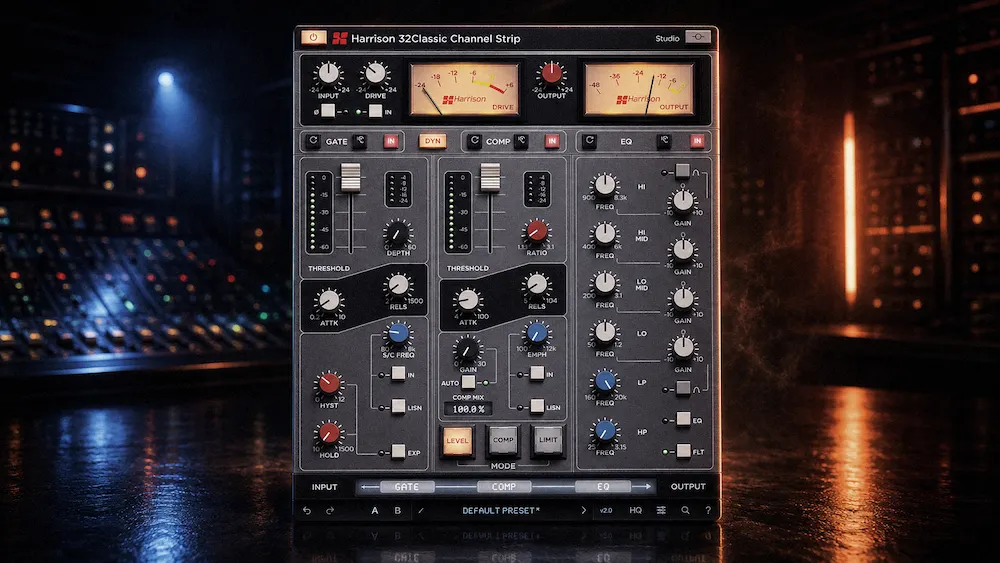
Task: Click the HI band FREQ knob
Action: click(605, 185)
